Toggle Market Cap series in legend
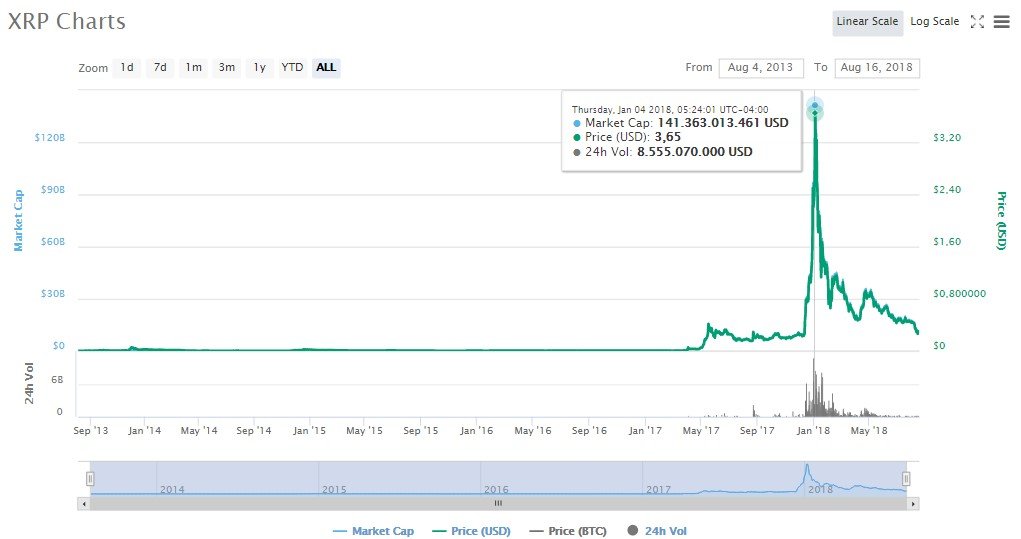 373,531
